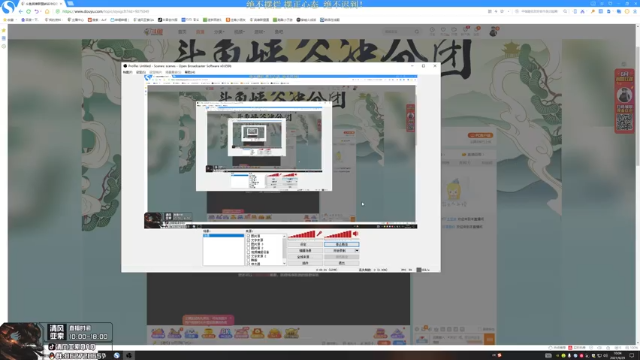Viewport: 640px width, 360px height.
Task: Mute the microphone icon in OBS
Action: click(319, 234)
